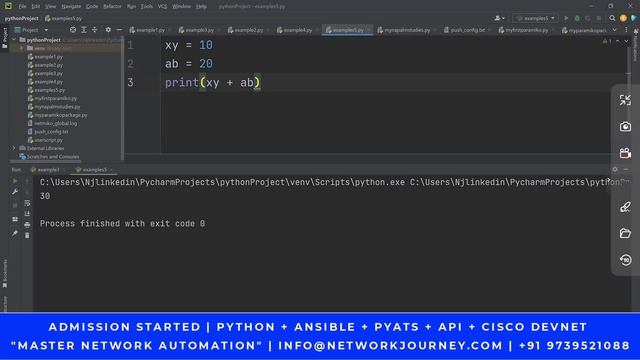Collapse the pythonProject root folder
The image size is (640, 360).
[x=14, y=40]
